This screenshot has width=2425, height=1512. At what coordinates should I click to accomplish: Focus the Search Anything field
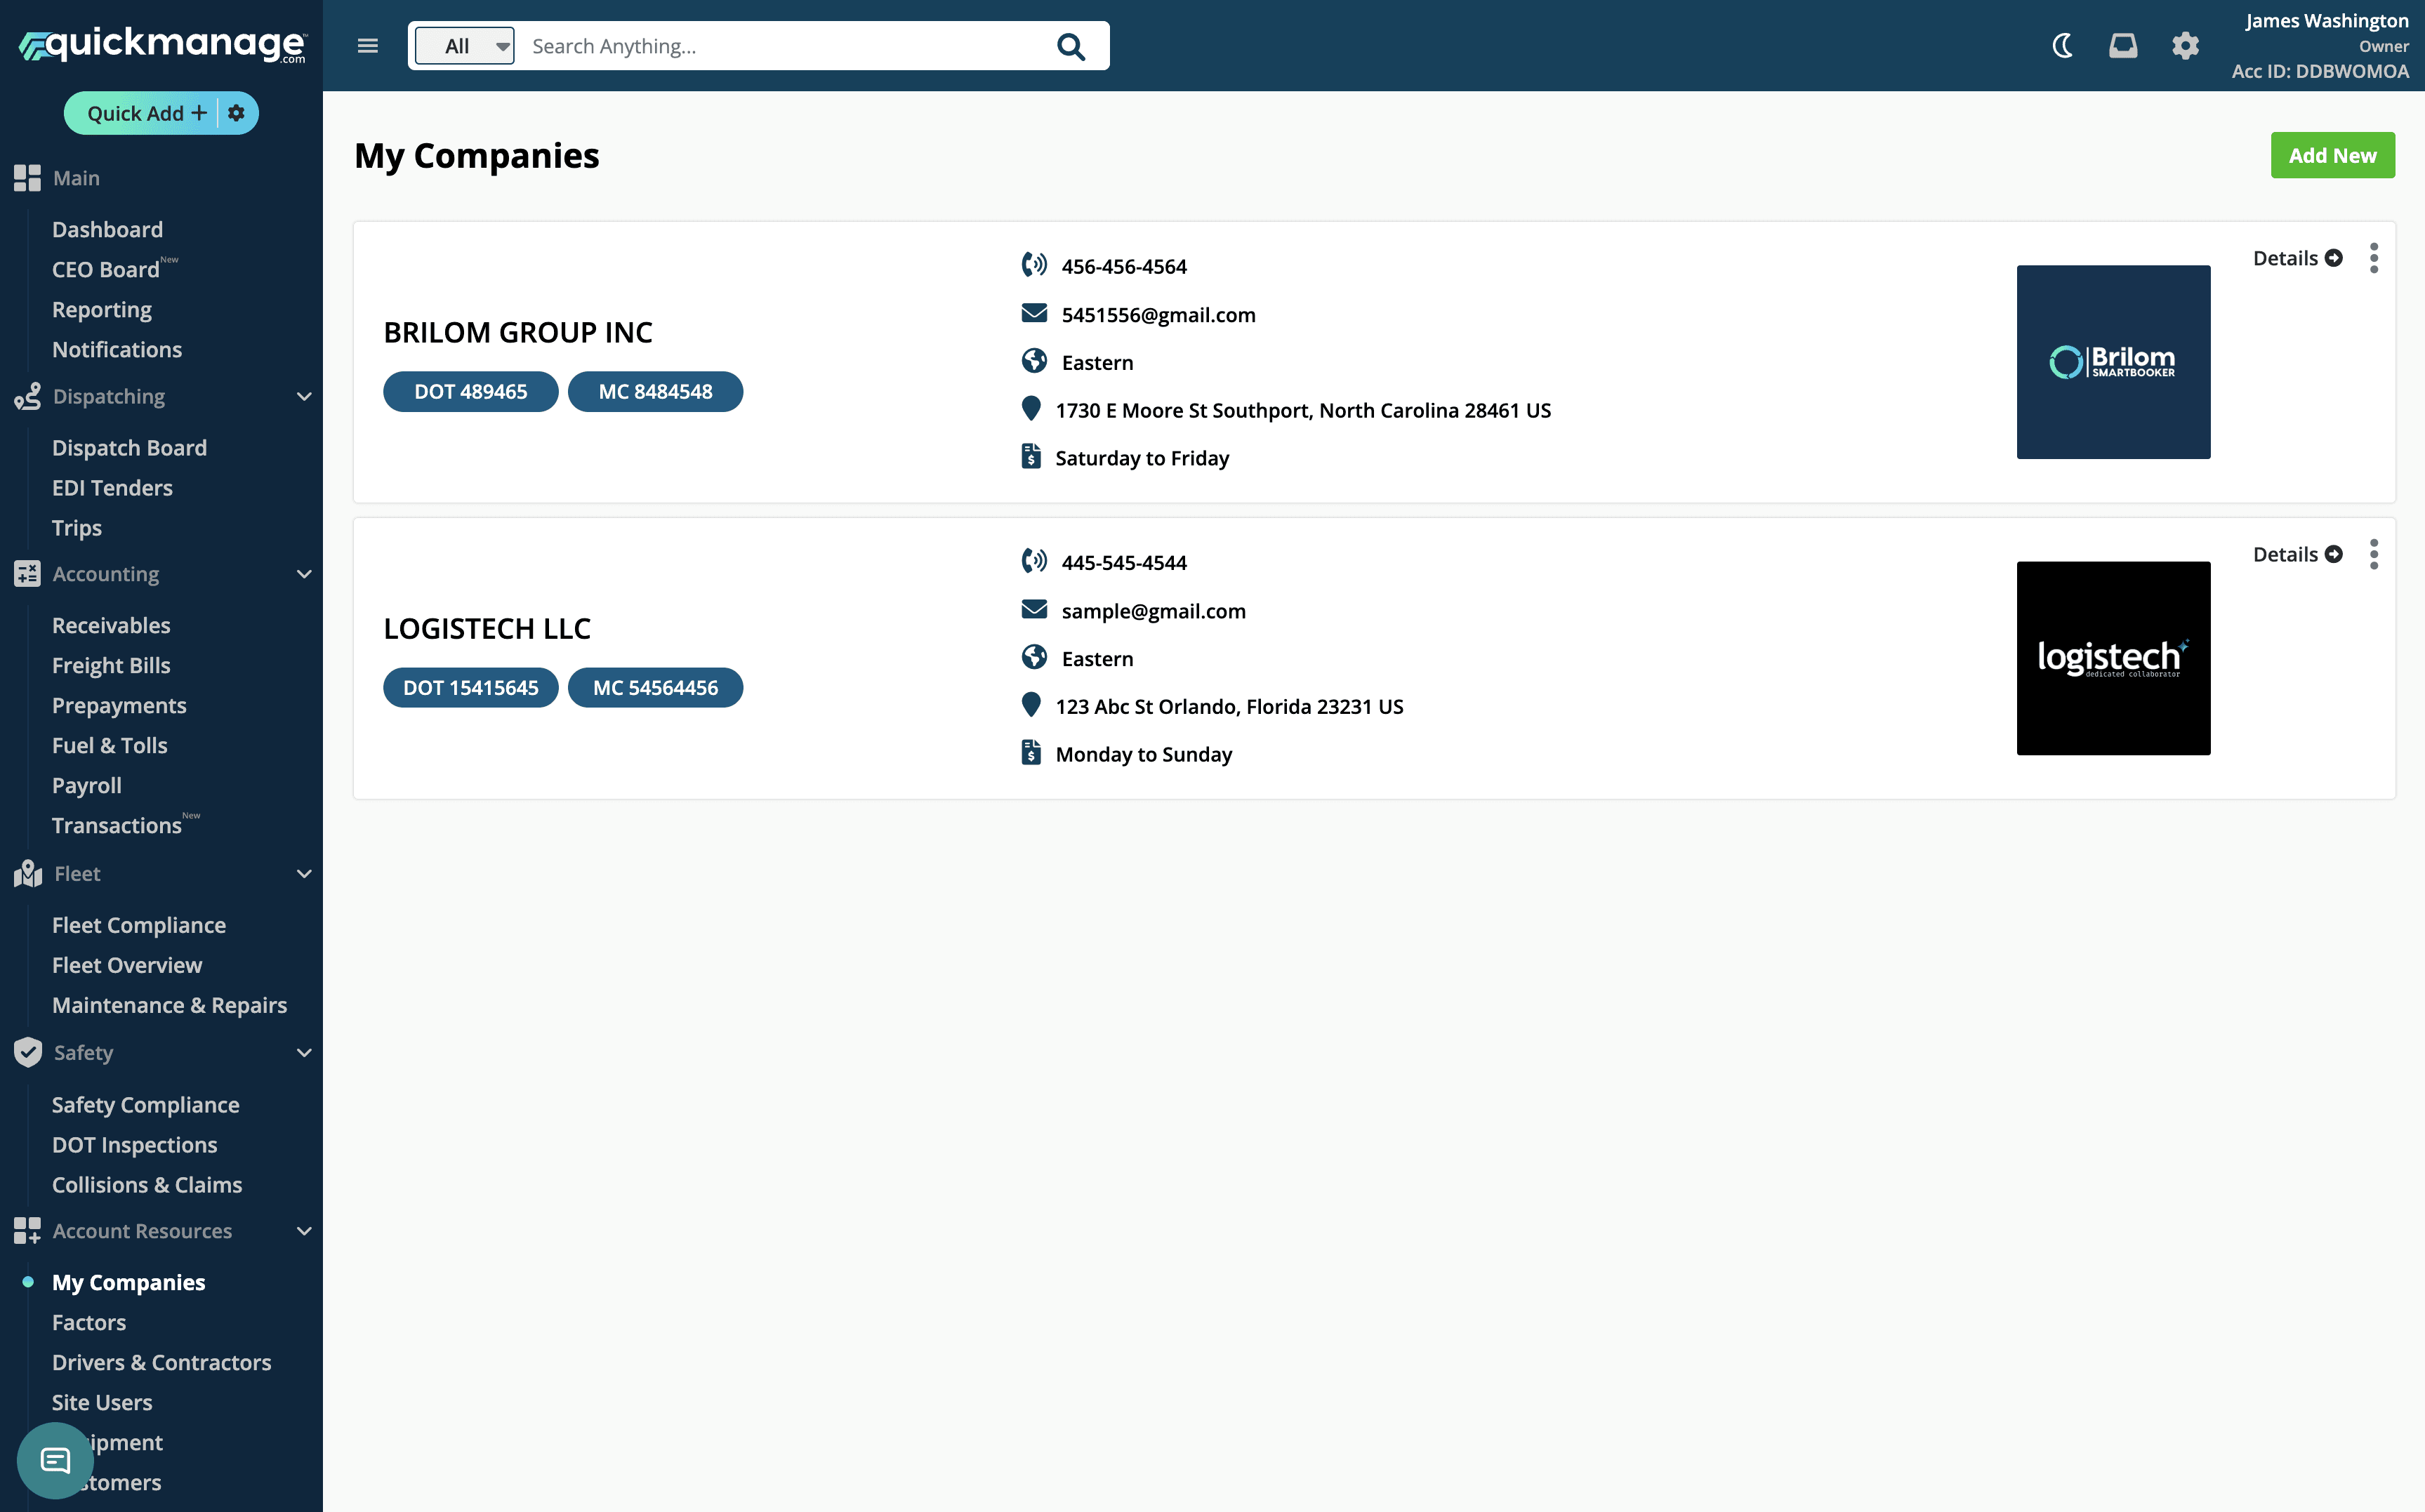coord(780,46)
